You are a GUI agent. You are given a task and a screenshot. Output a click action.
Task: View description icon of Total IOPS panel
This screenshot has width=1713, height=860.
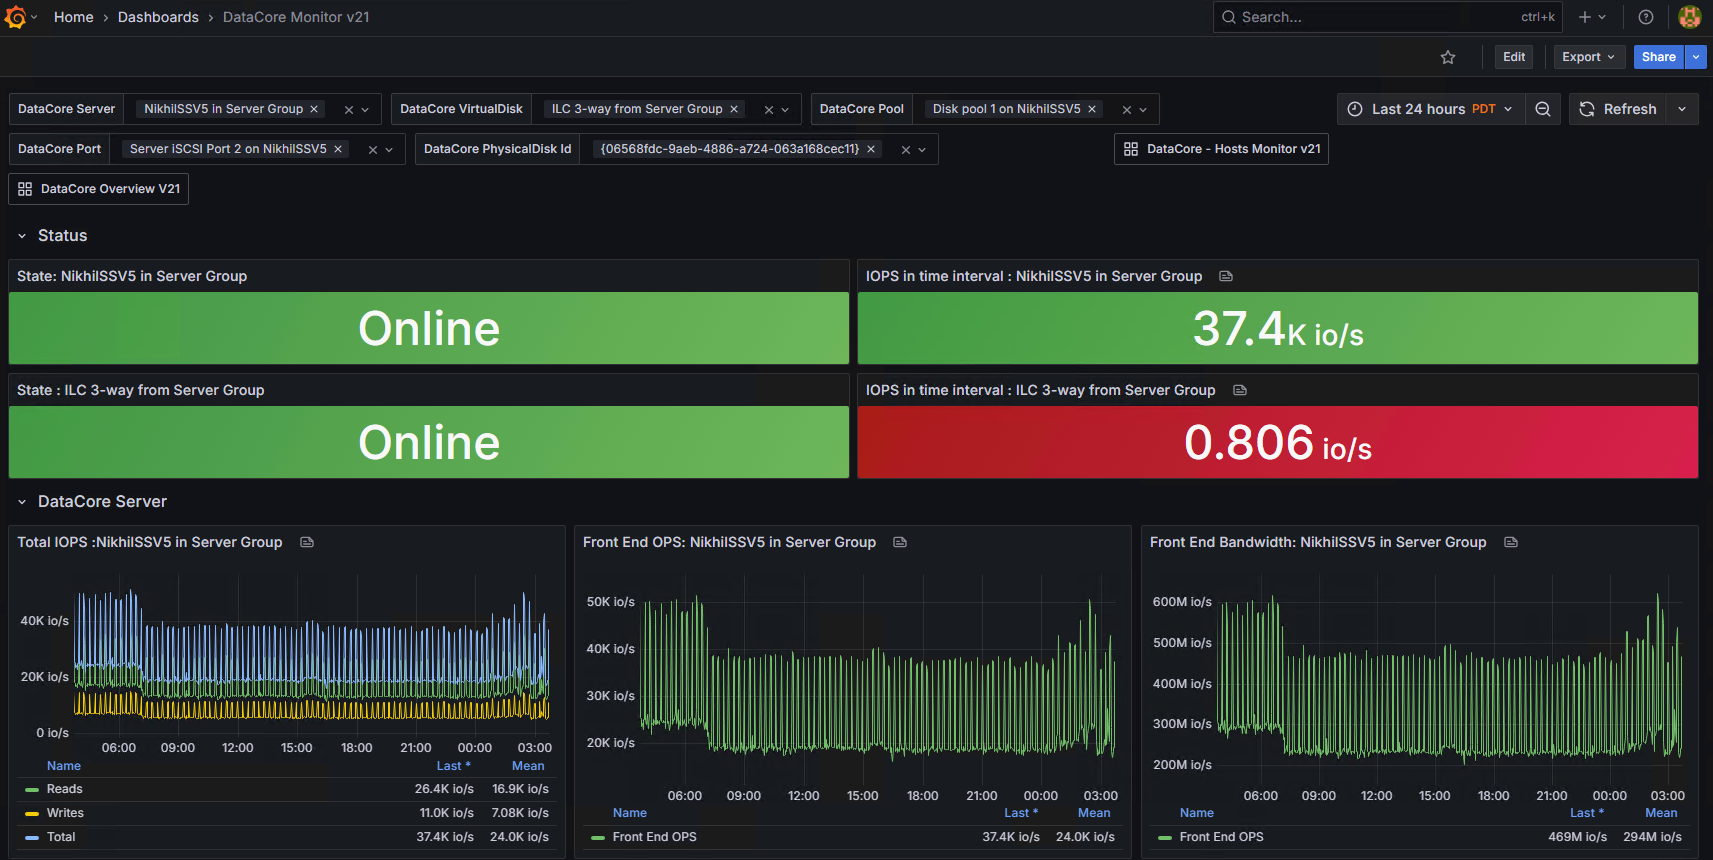click(307, 542)
